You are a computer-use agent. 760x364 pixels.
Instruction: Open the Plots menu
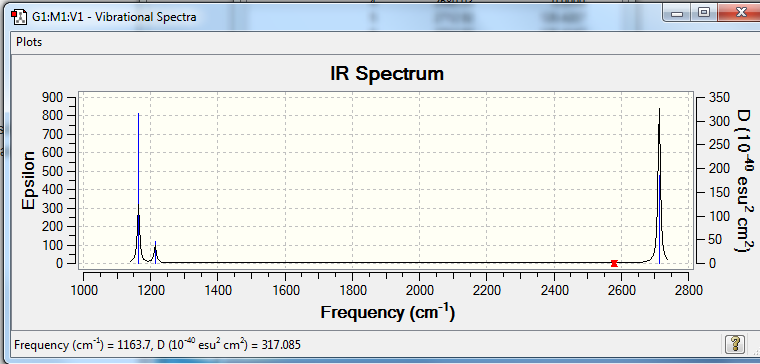[x=29, y=42]
